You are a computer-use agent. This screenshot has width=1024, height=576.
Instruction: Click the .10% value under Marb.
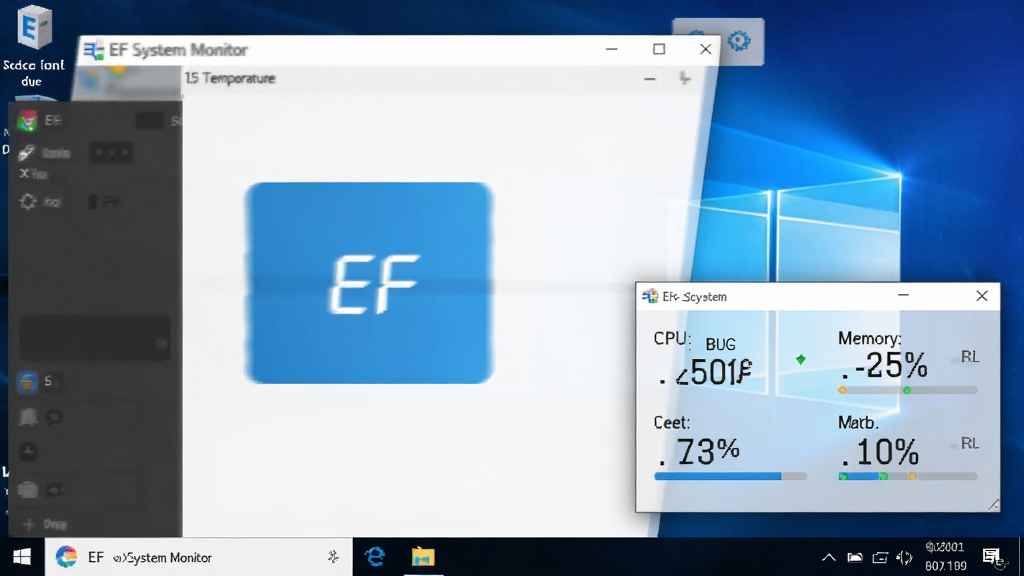pyautogui.click(x=880, y=452)
